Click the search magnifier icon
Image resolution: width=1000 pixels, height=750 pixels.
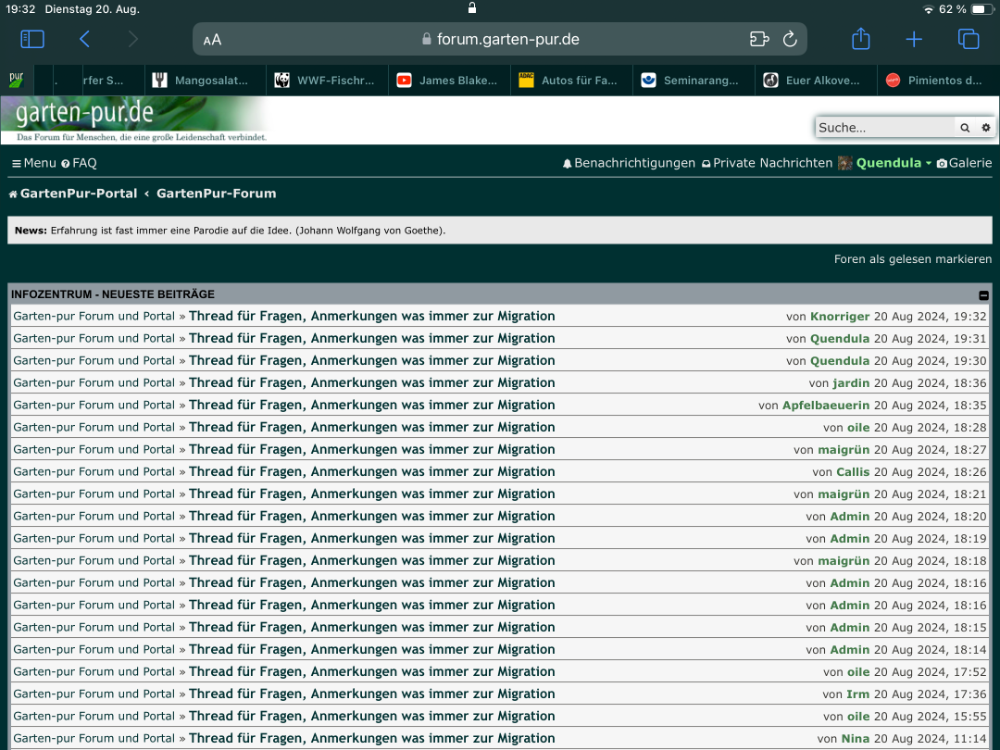click(x=965, y=128)
